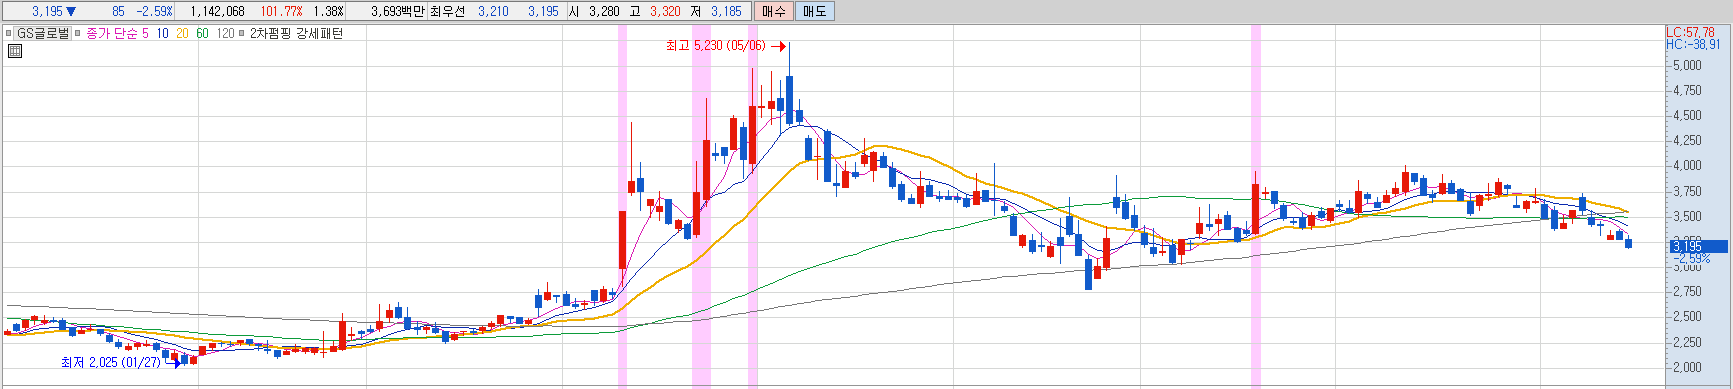Click the open price 3,280
1733x389 pixels.
(x=604, y=11)
